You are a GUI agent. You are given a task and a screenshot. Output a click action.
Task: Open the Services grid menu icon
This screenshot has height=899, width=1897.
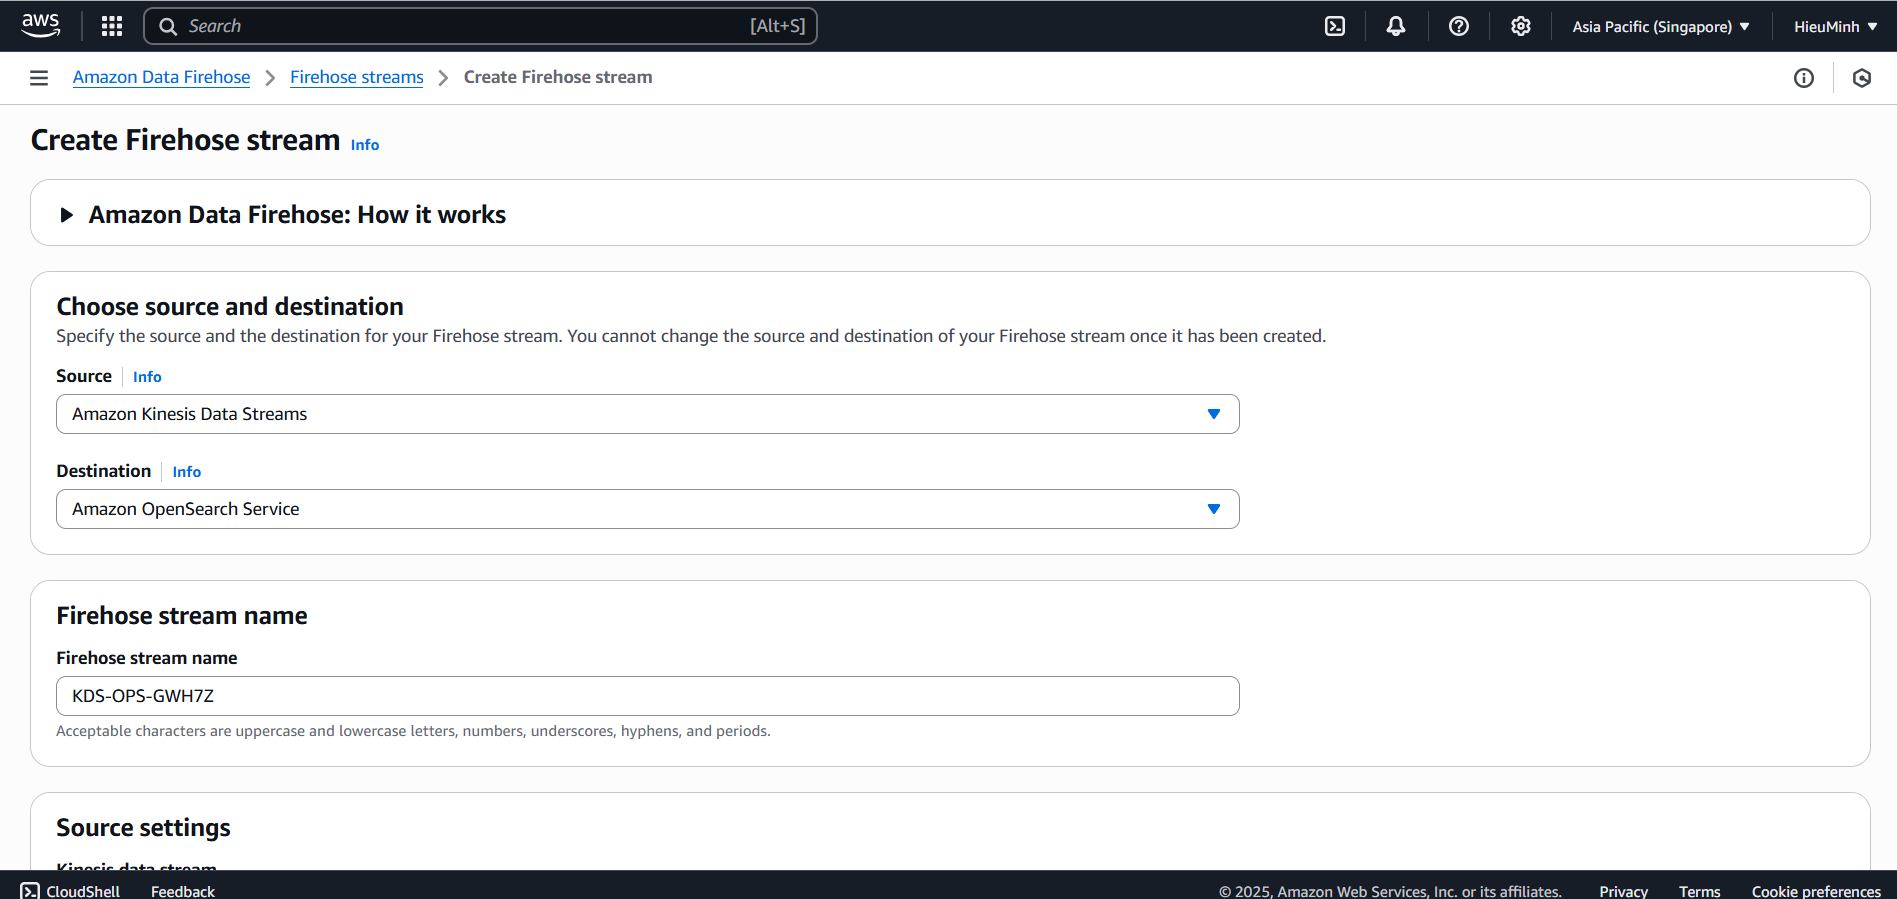tap(112, 26)
